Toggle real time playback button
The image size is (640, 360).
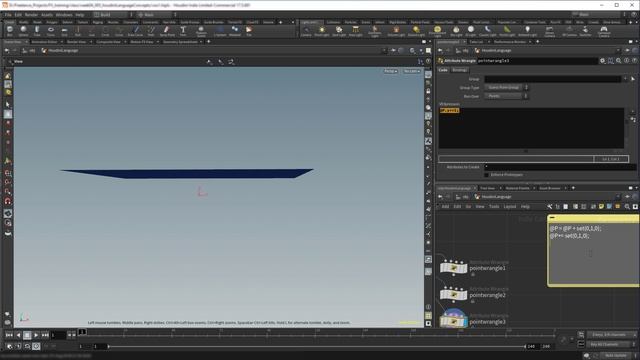[x=36, y=346]
